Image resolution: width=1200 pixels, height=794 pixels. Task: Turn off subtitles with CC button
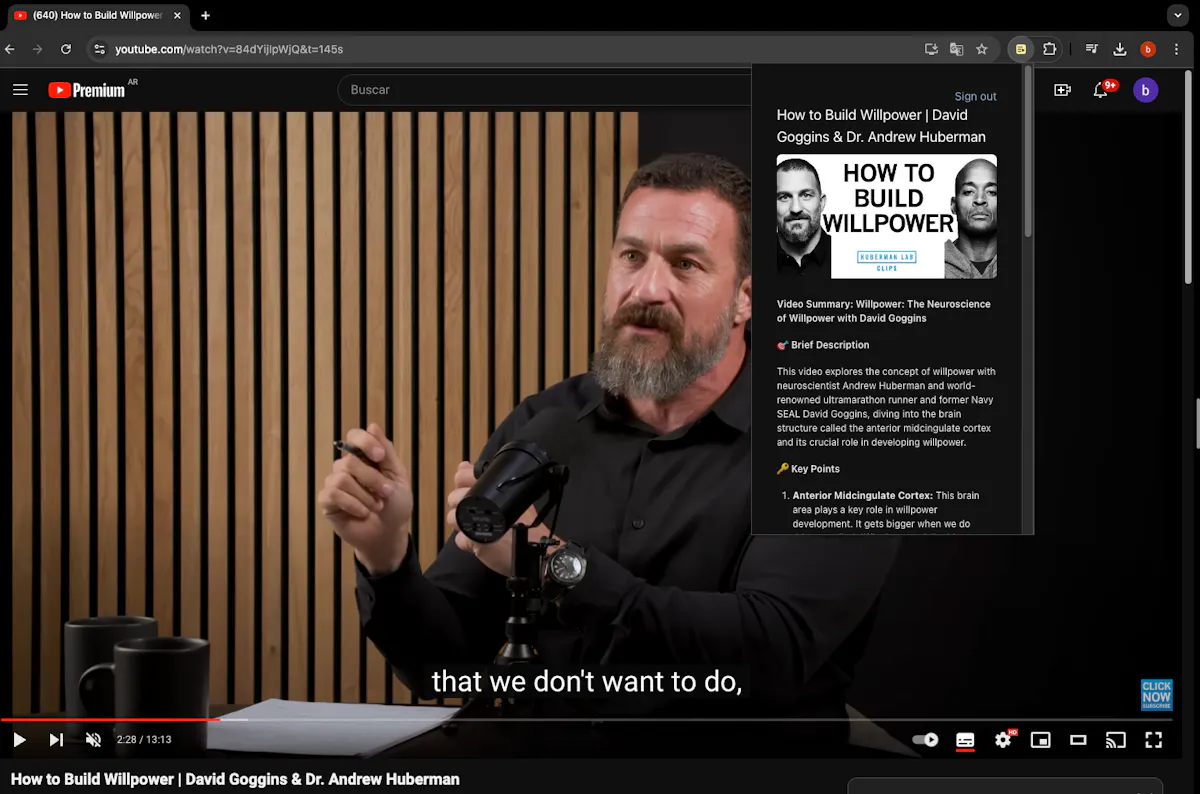click(965, 740)
